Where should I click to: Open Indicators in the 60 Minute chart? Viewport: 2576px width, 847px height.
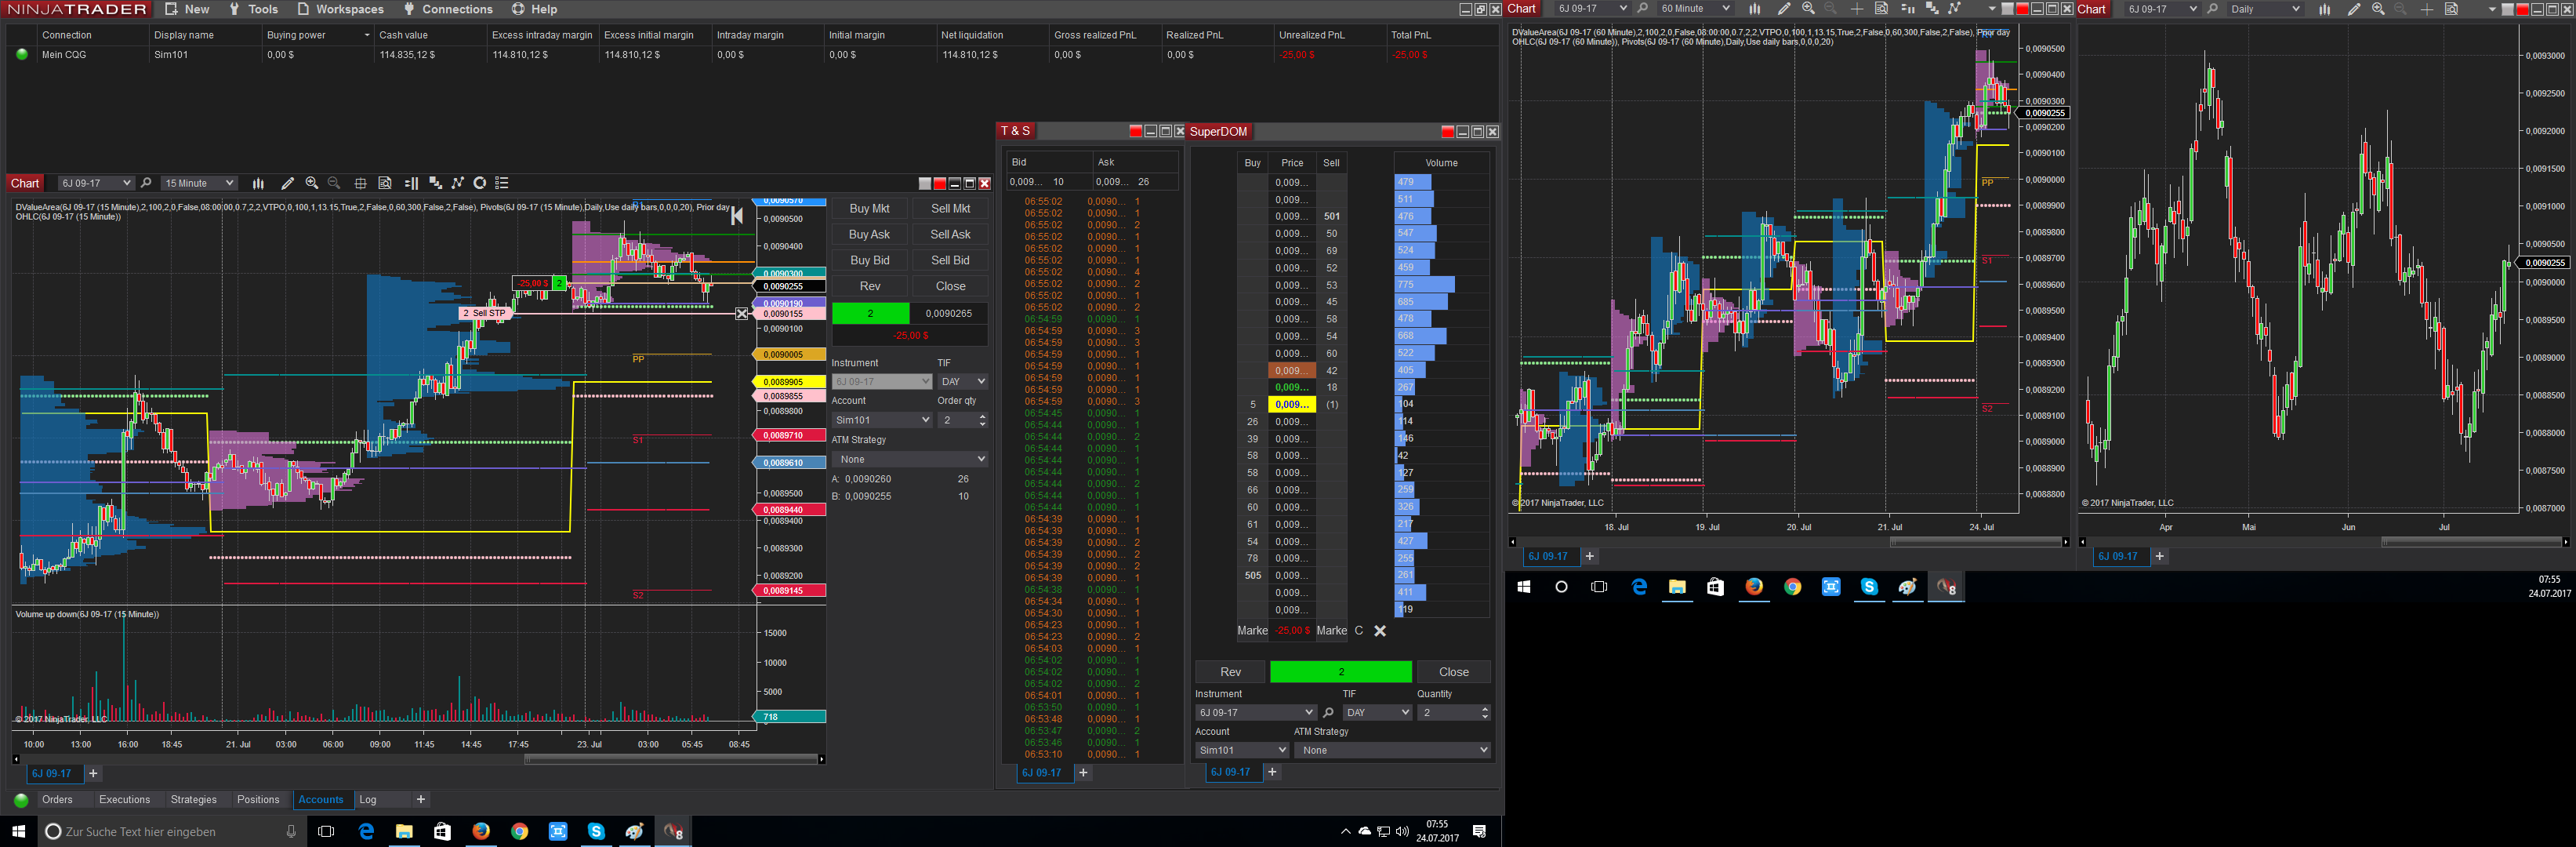[1932, 9]
